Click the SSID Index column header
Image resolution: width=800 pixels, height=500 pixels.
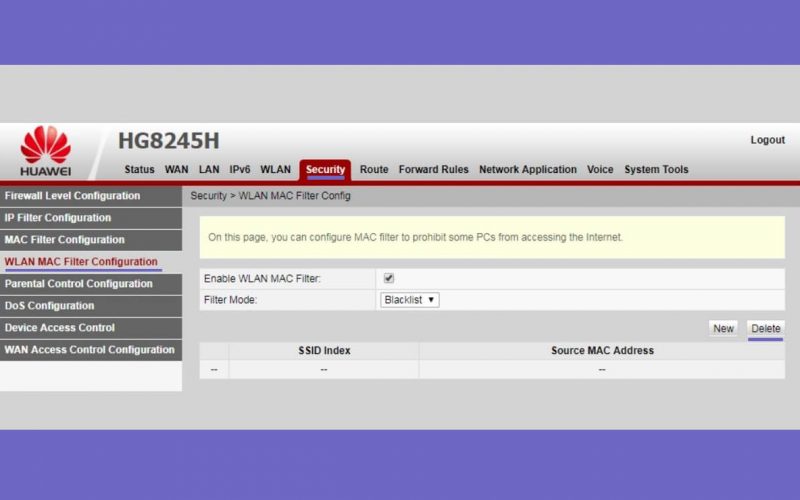pyautogui.click(x=324, y=351)
